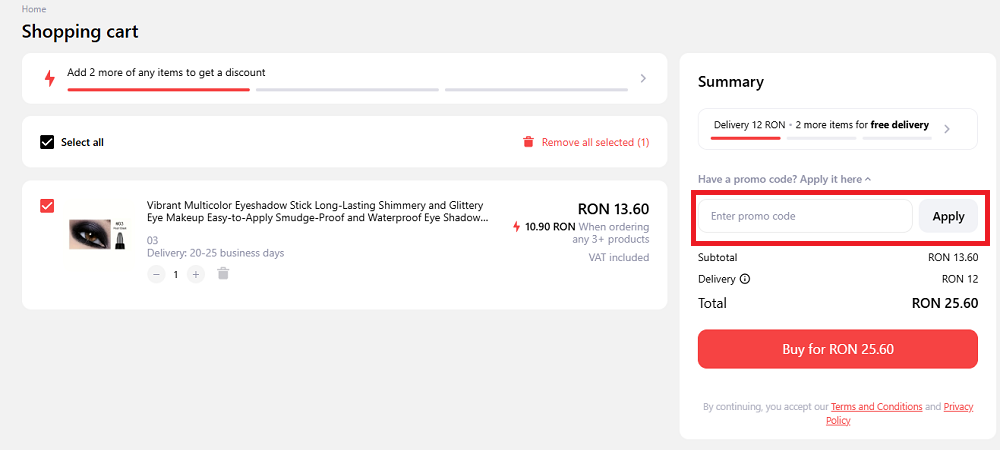This screenshot has width=1000, height=450.
Task: Uncheck the eyeshadow stick item checkbox
Action: coord(47,206)
